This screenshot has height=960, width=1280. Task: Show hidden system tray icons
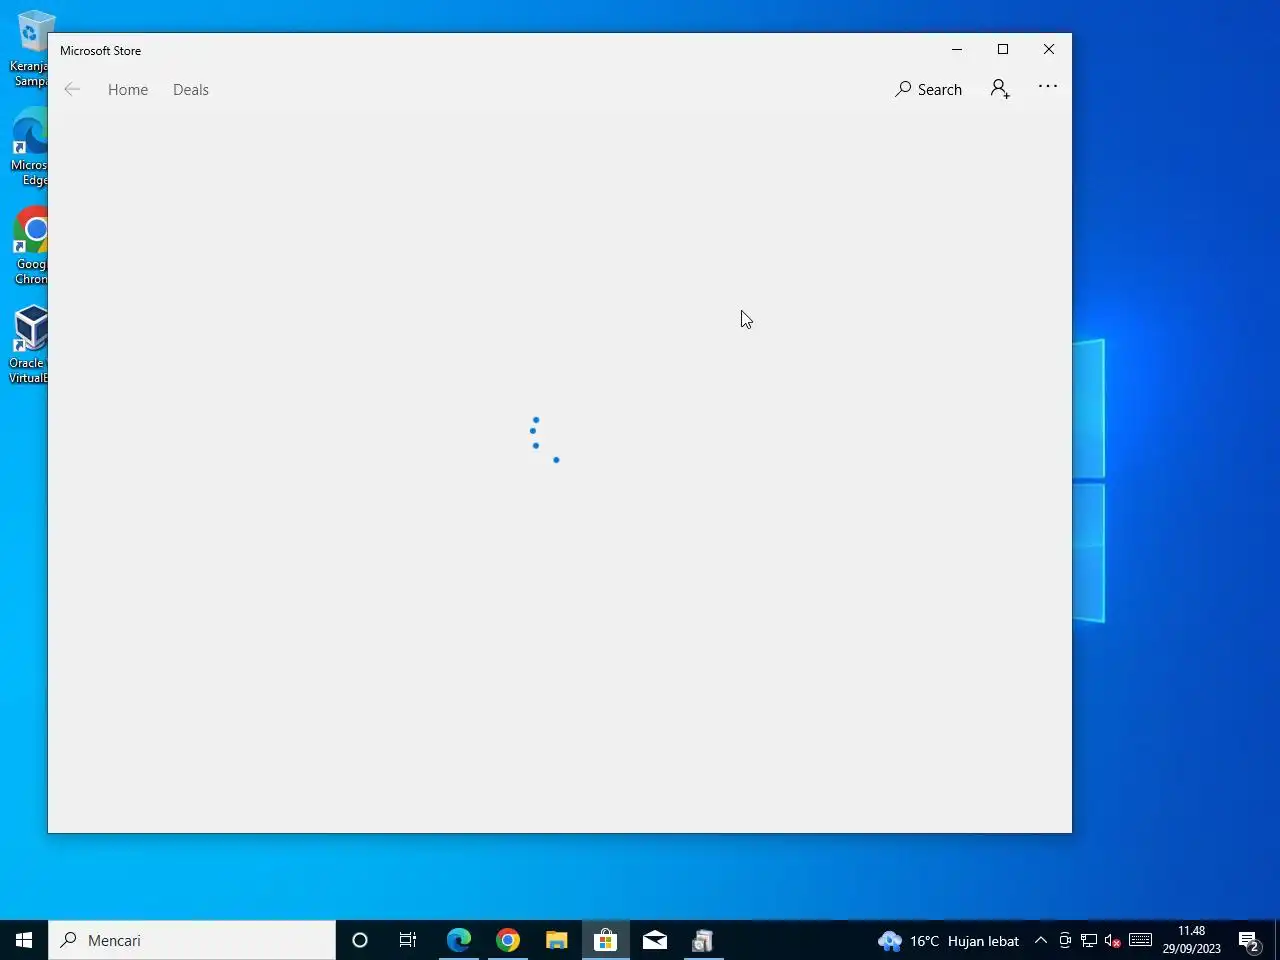tap(1040, 940)
